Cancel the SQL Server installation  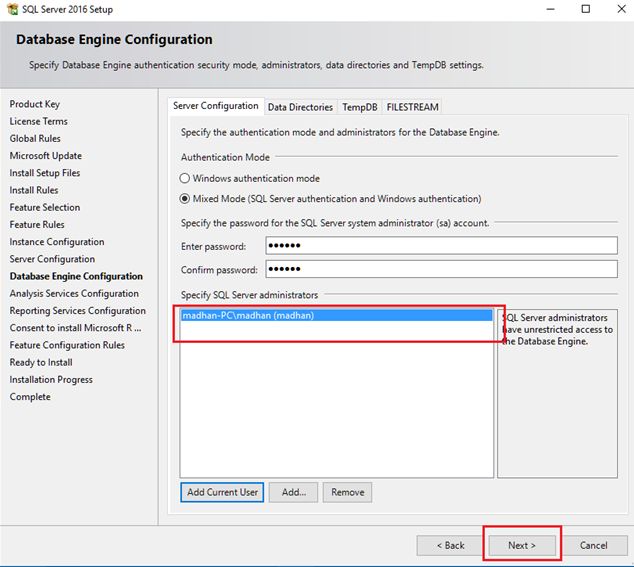593,545
